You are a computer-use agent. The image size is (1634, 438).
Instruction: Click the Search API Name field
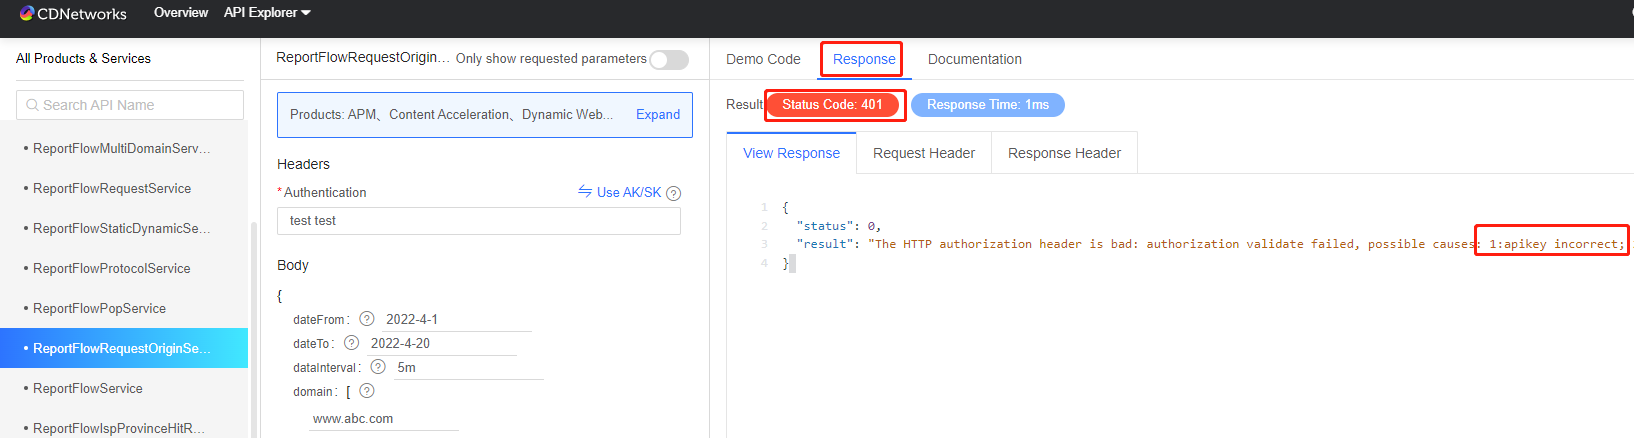point(130,105)
